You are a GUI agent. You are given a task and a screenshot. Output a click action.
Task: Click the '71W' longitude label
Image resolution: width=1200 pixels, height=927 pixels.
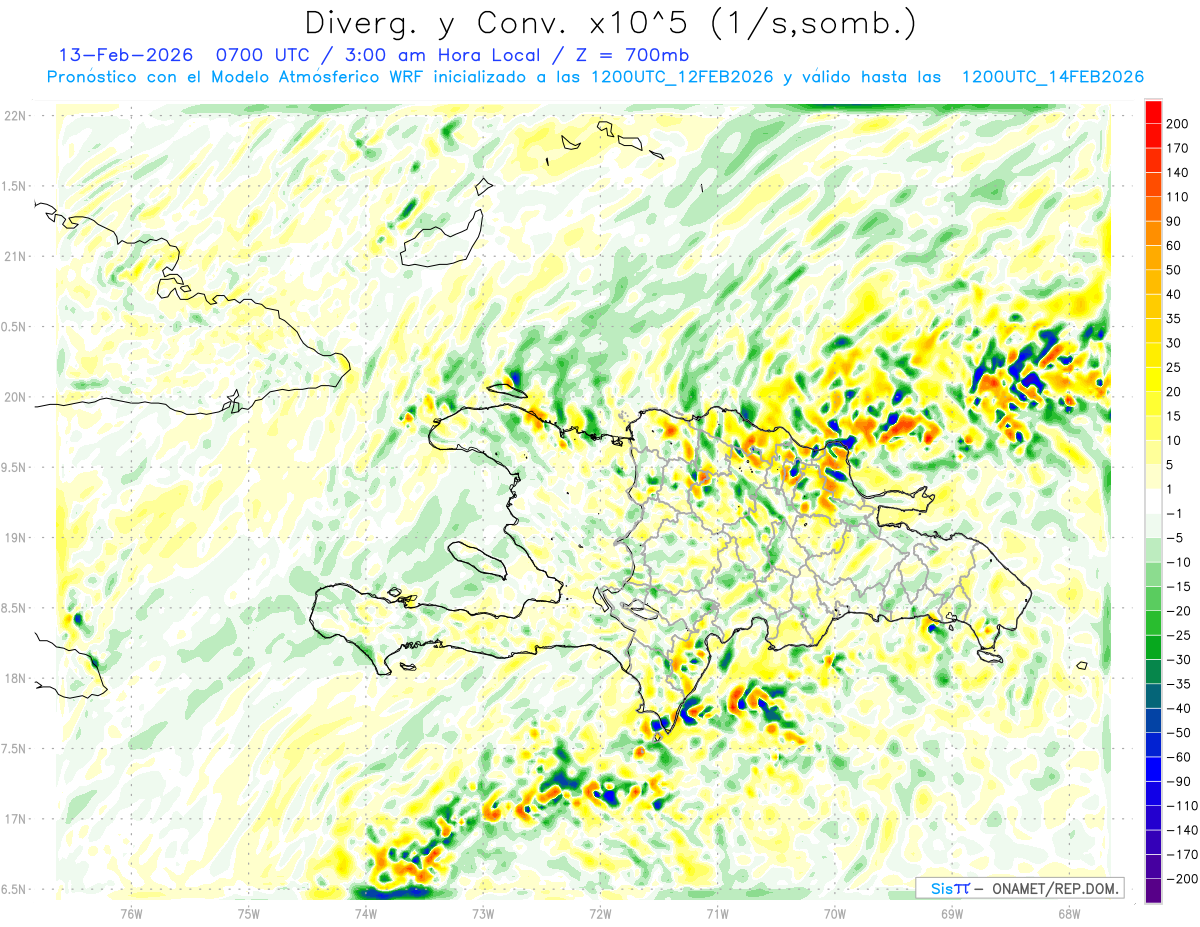717,912
